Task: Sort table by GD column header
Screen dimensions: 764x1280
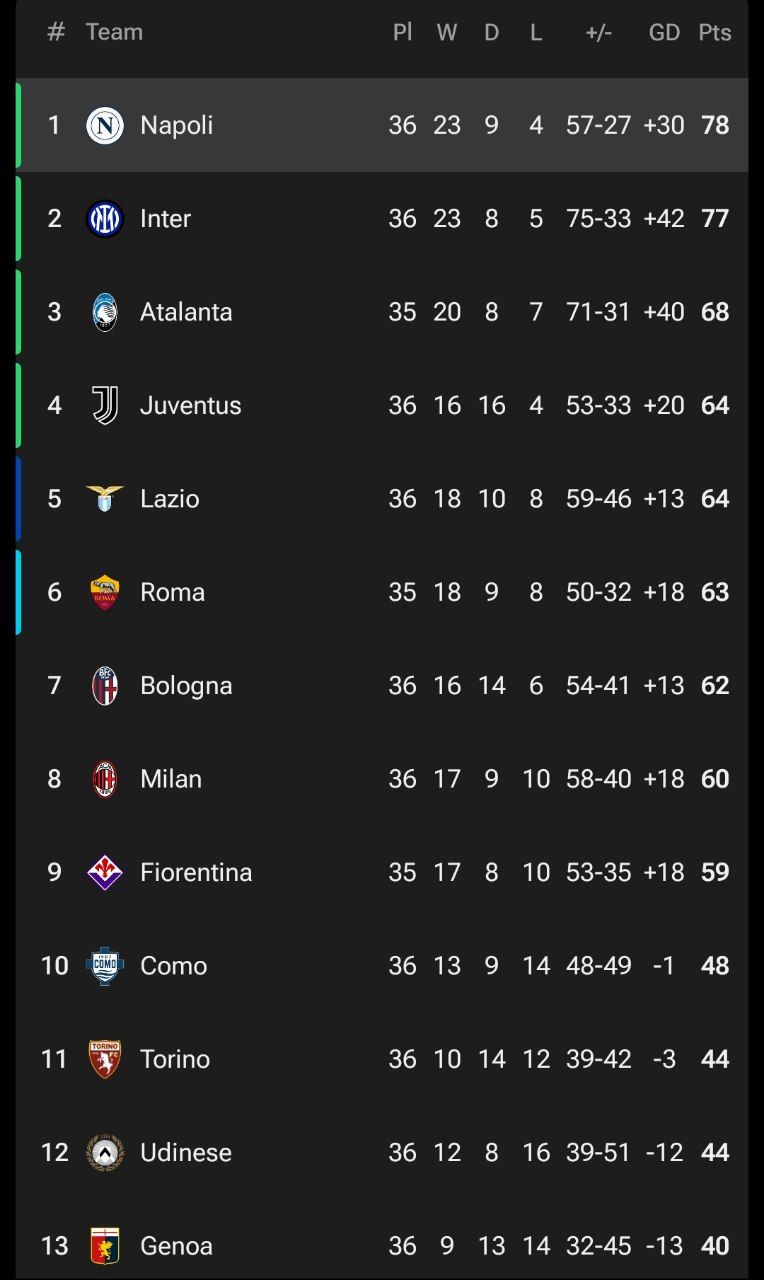Action: [664, 32]
